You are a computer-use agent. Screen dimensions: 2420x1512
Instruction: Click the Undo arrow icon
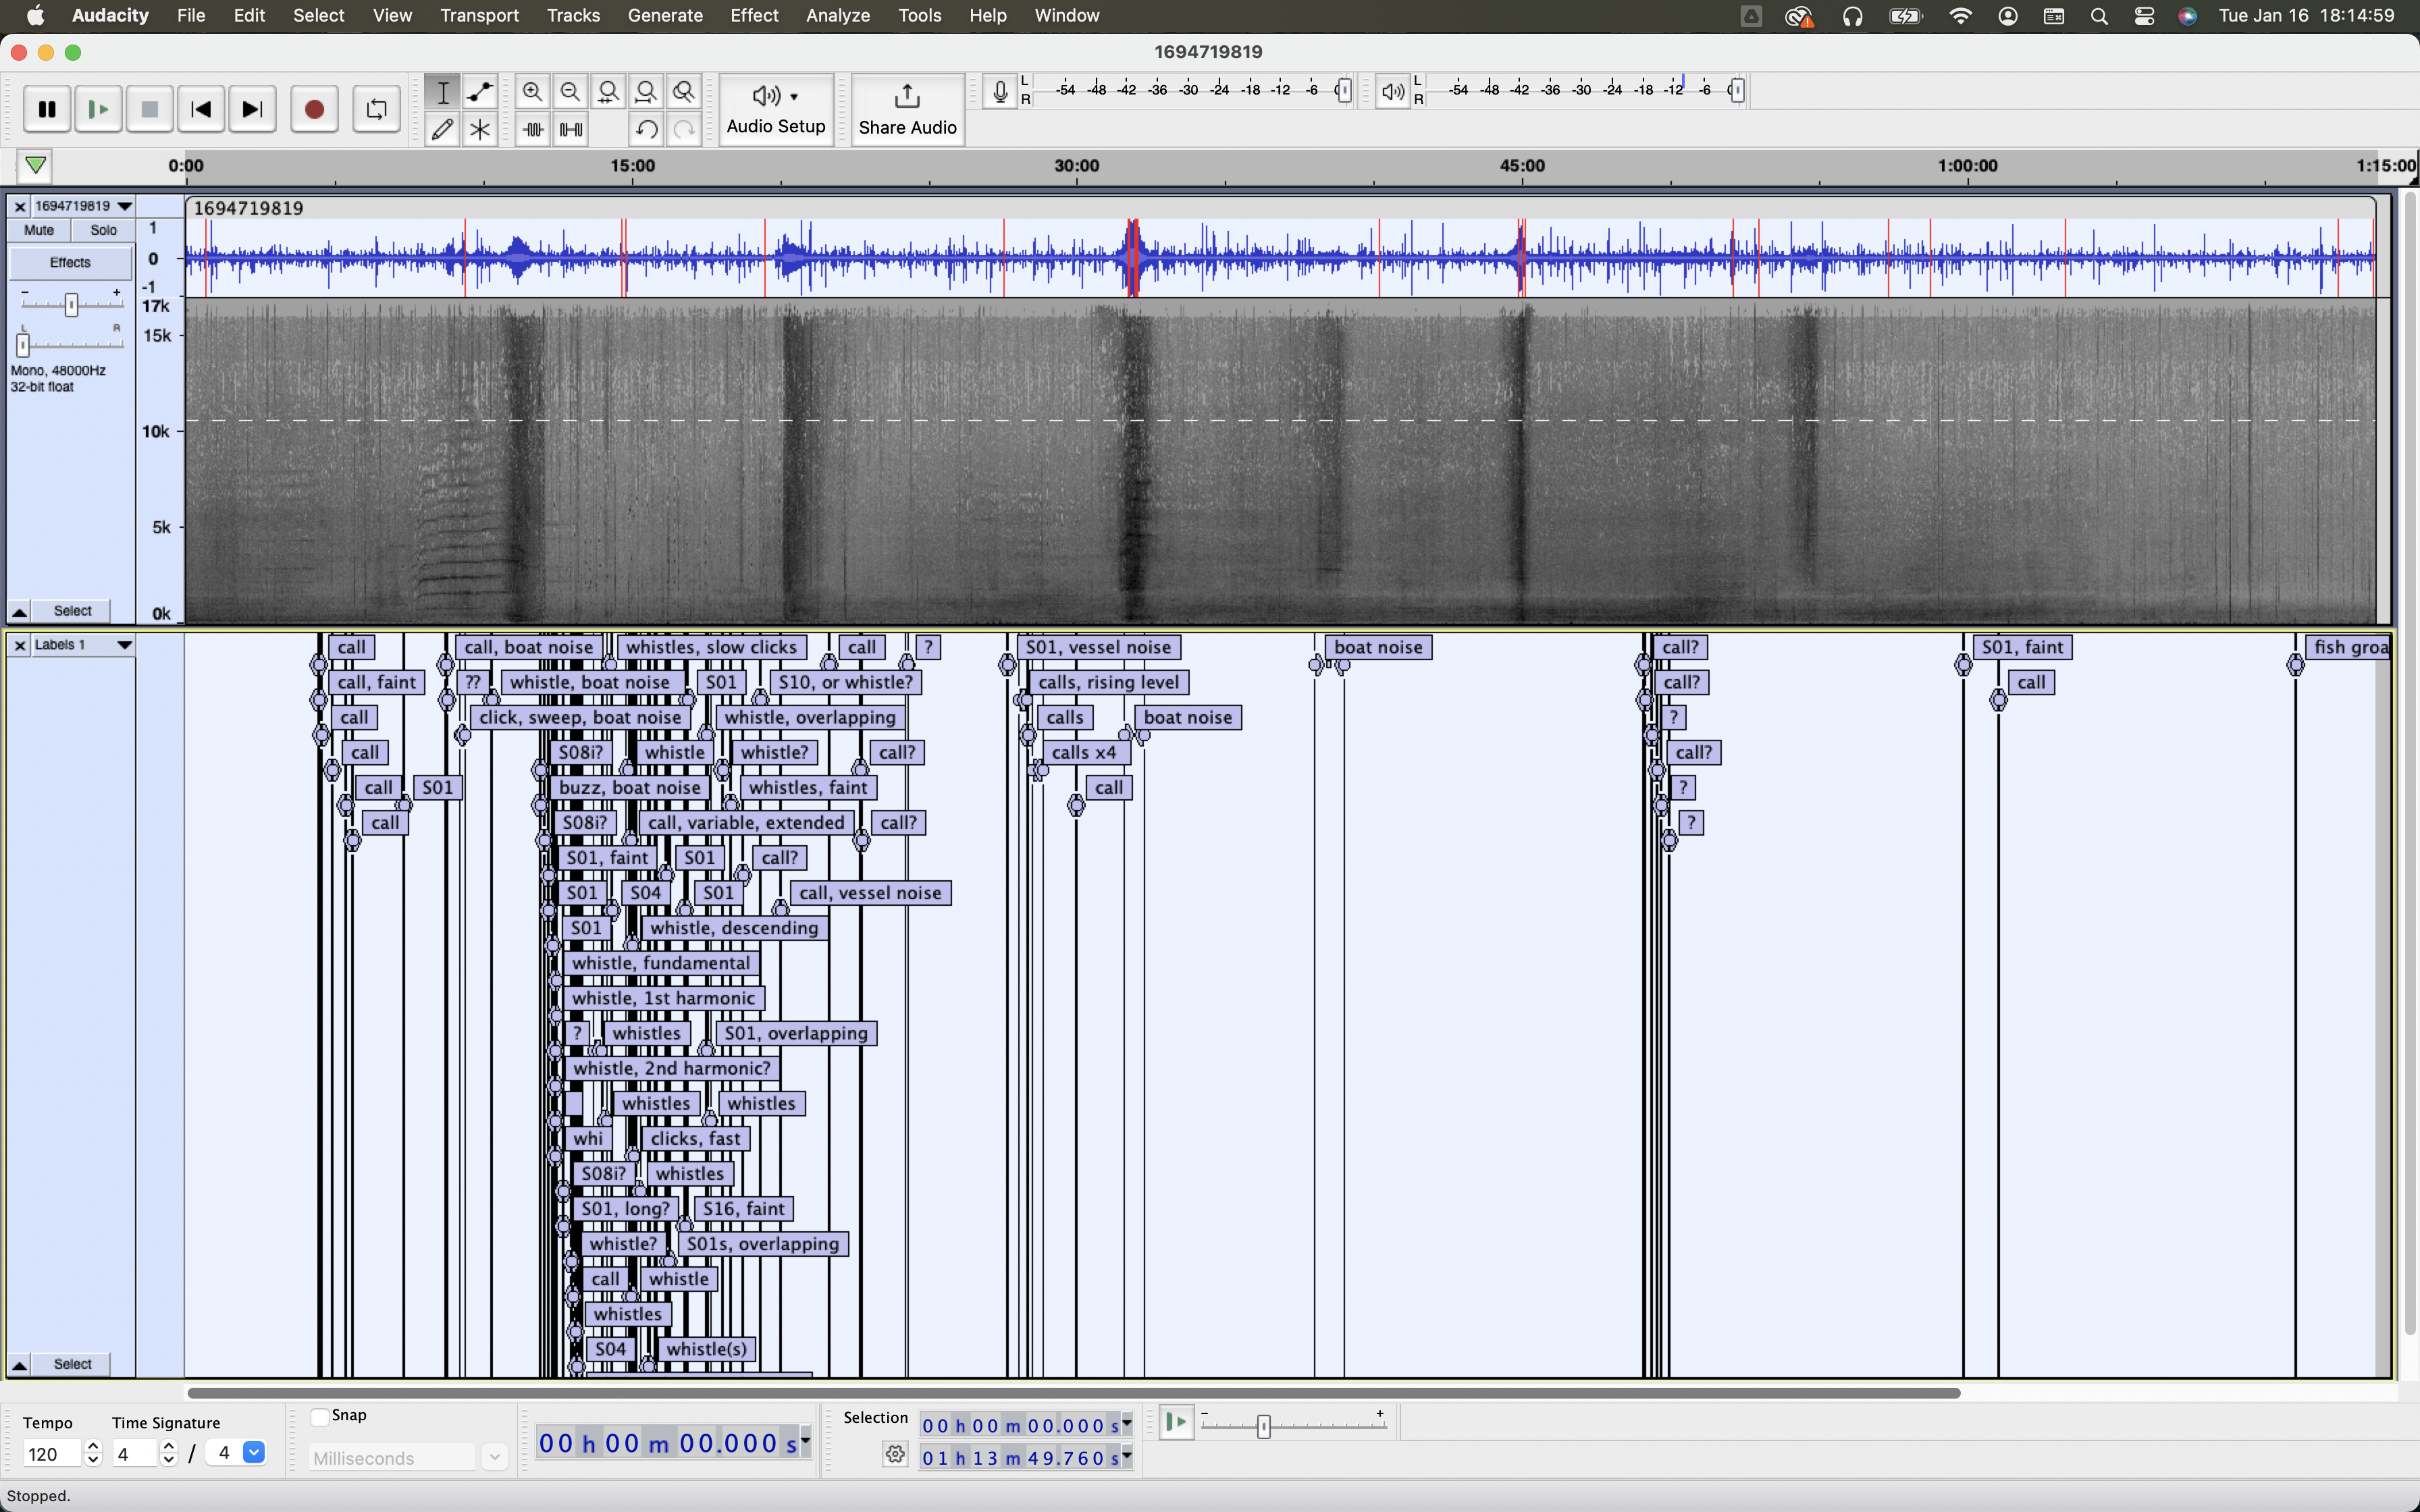646,129
